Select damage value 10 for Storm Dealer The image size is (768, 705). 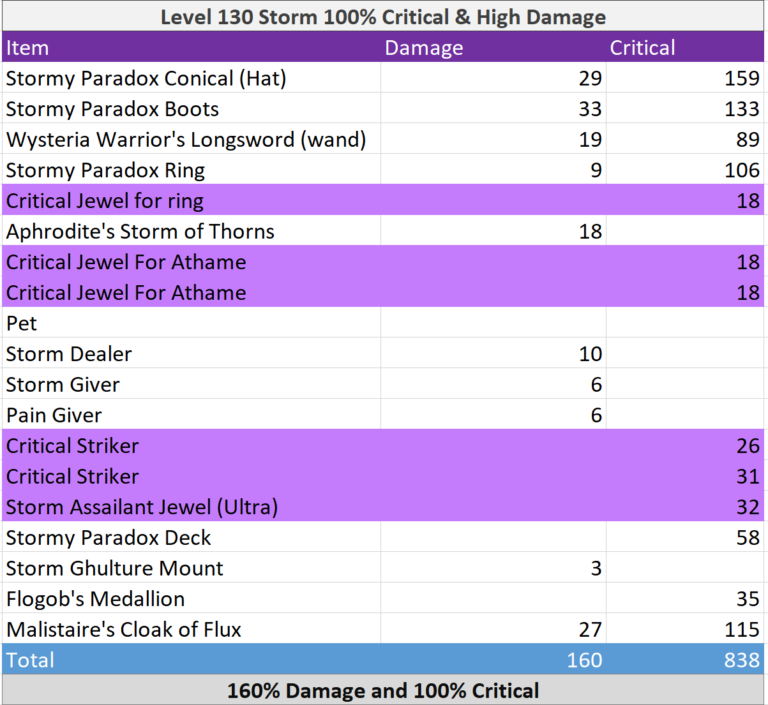pos(493,354)
